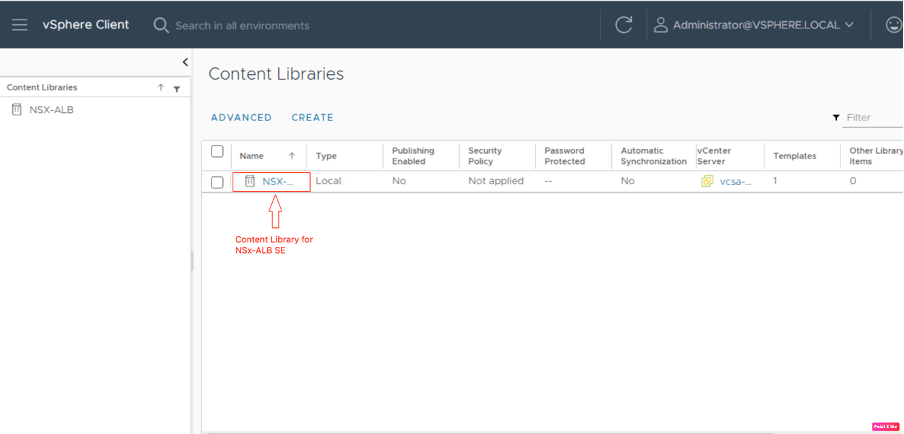The width and height of the screenshot is (904, 434).
Task: Open the Administrator@VSPHERE.LOCAL user dropdown
Action: click(755, 25)
